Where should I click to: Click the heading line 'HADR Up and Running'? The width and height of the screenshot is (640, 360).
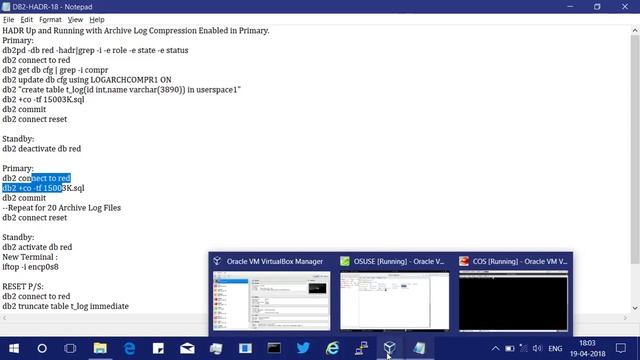[x=136, y=31]
